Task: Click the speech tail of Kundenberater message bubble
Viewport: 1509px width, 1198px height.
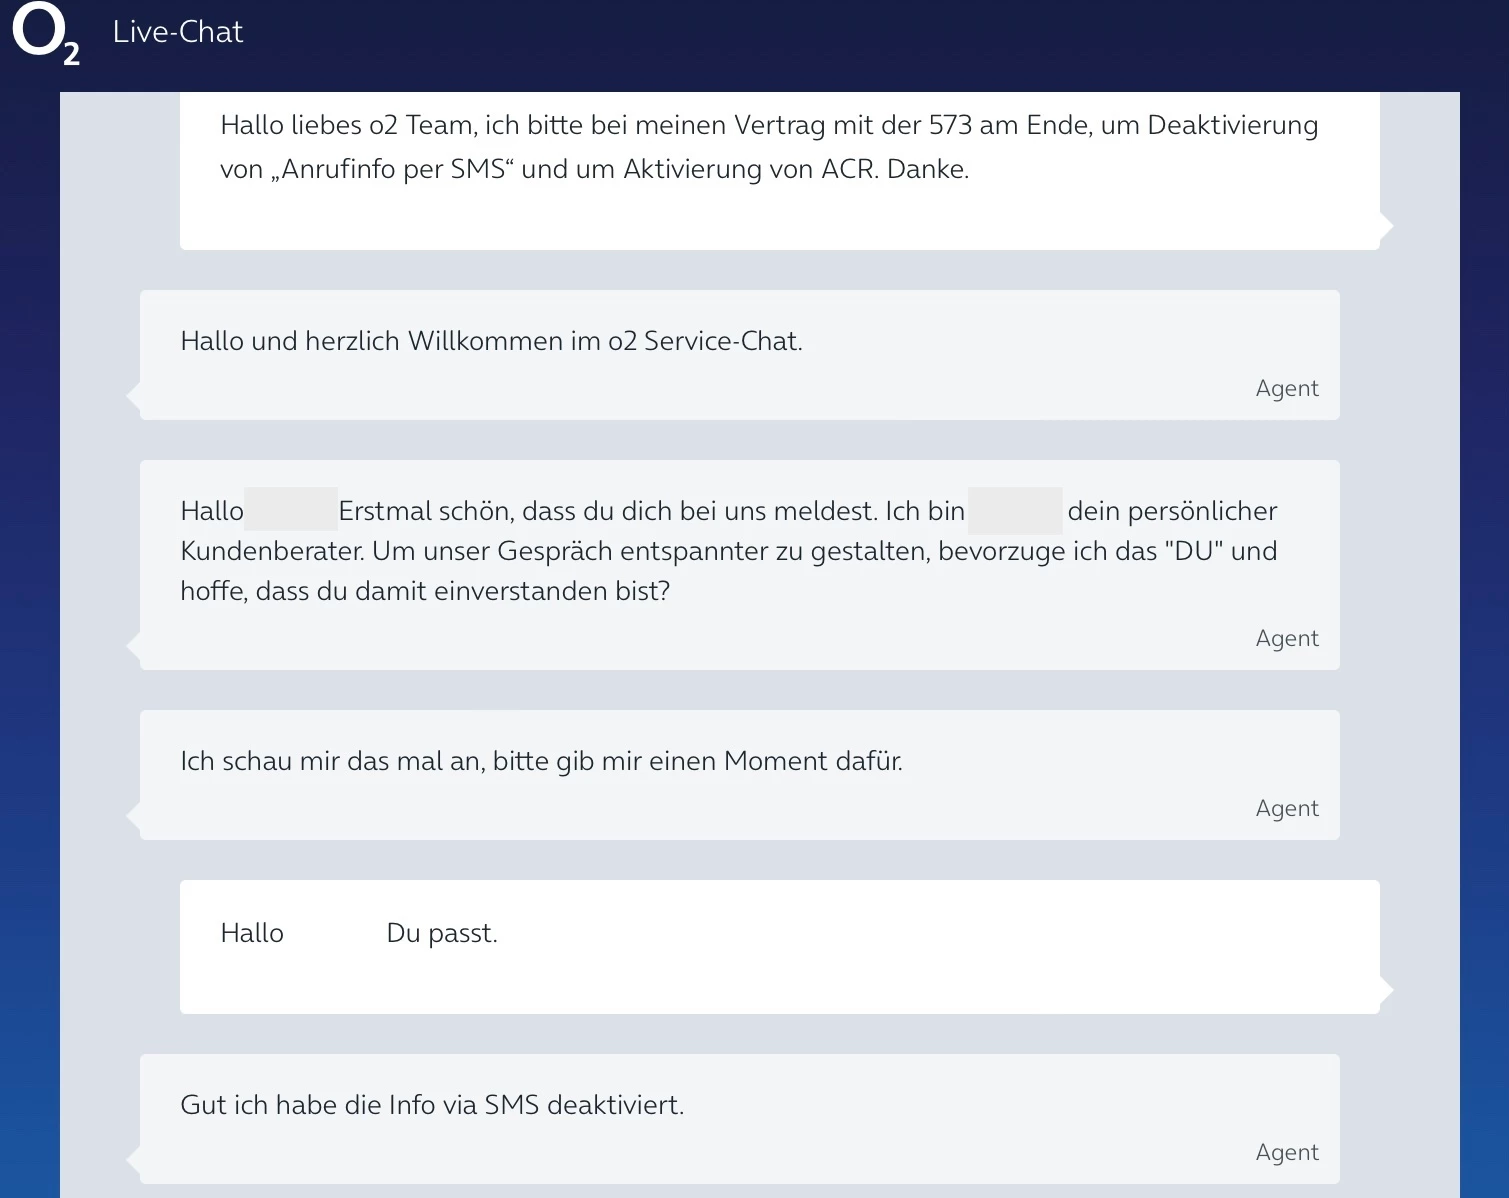Action: click(134, 646)
